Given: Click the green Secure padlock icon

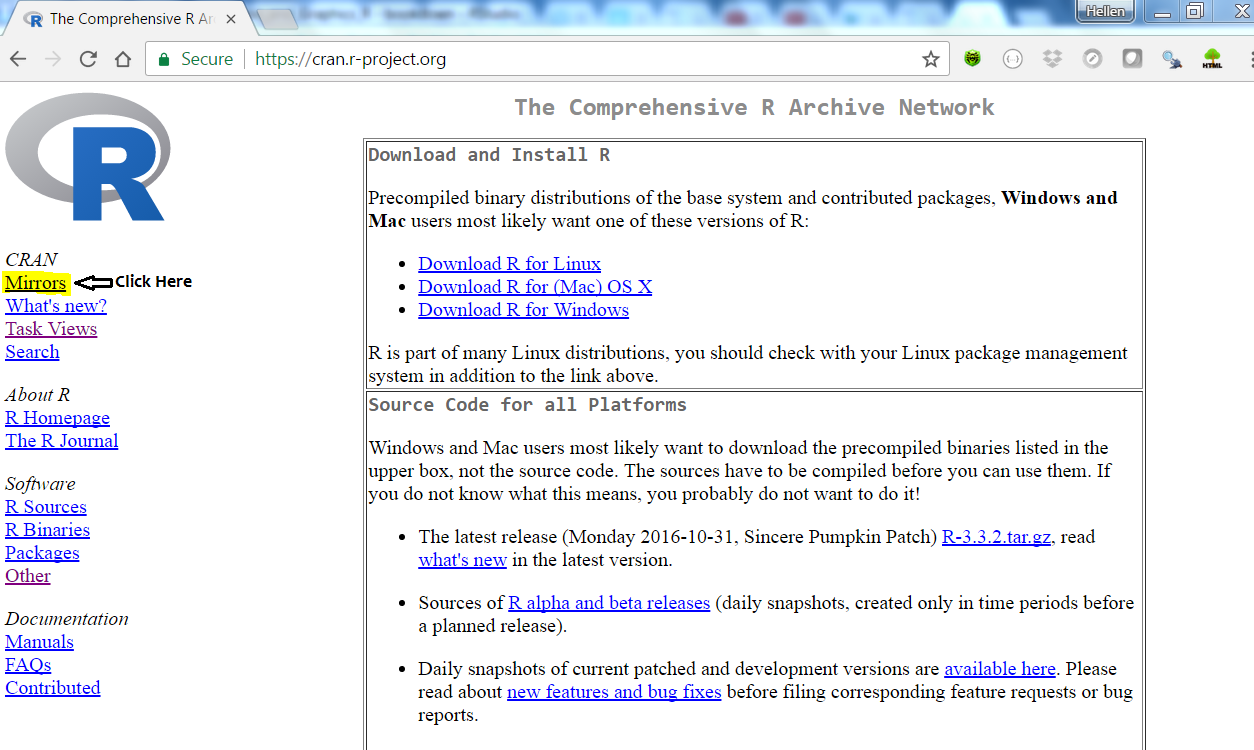Looking at the screenshot, I should point(164,59).
